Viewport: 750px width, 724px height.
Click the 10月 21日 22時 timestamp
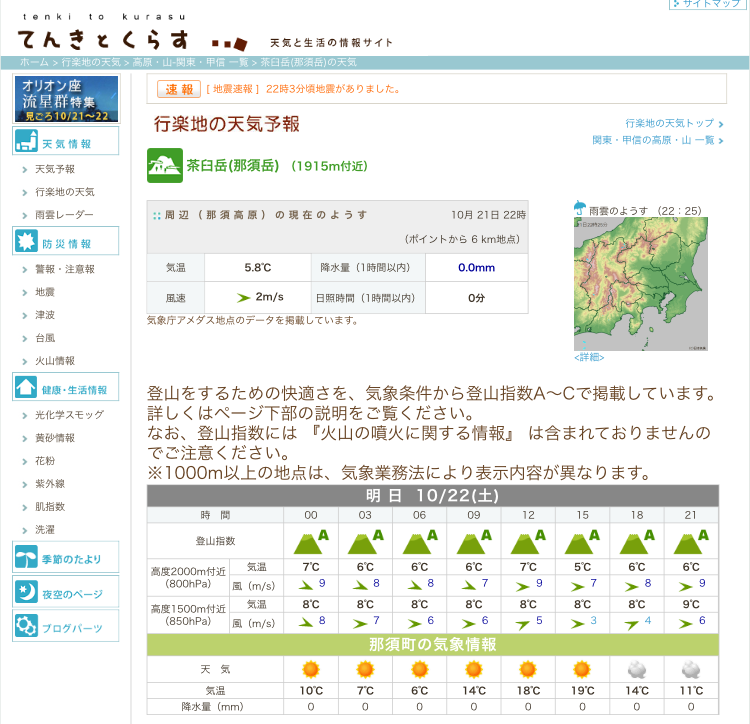(x=488, y=215)
